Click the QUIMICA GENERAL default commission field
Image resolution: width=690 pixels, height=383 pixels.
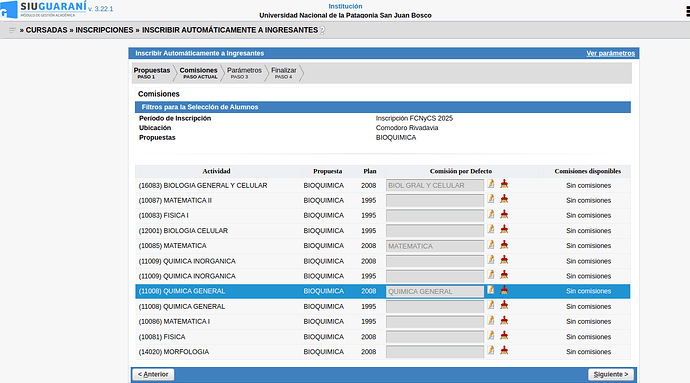click(435, 291)
